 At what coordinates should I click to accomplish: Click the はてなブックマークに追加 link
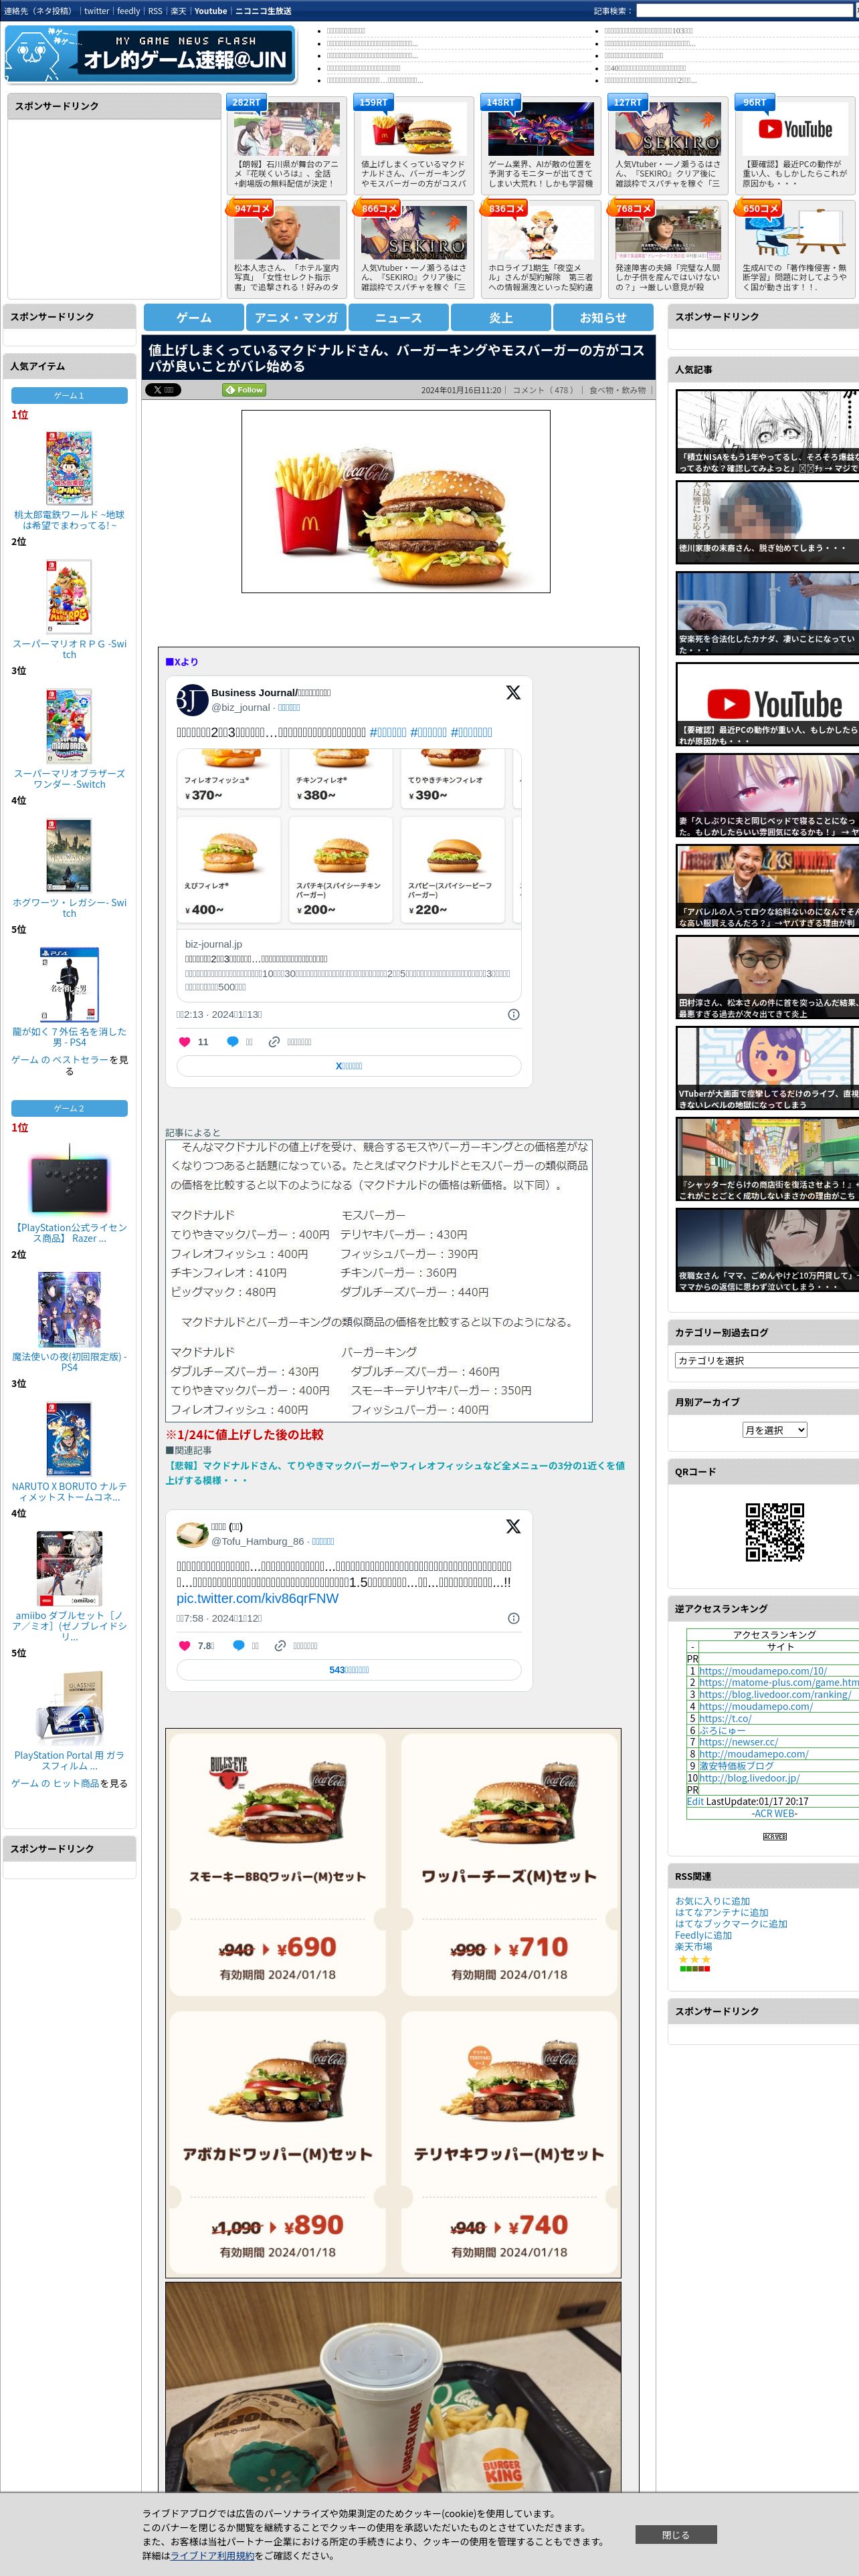pyautogui.click(x=731, y=1924)
